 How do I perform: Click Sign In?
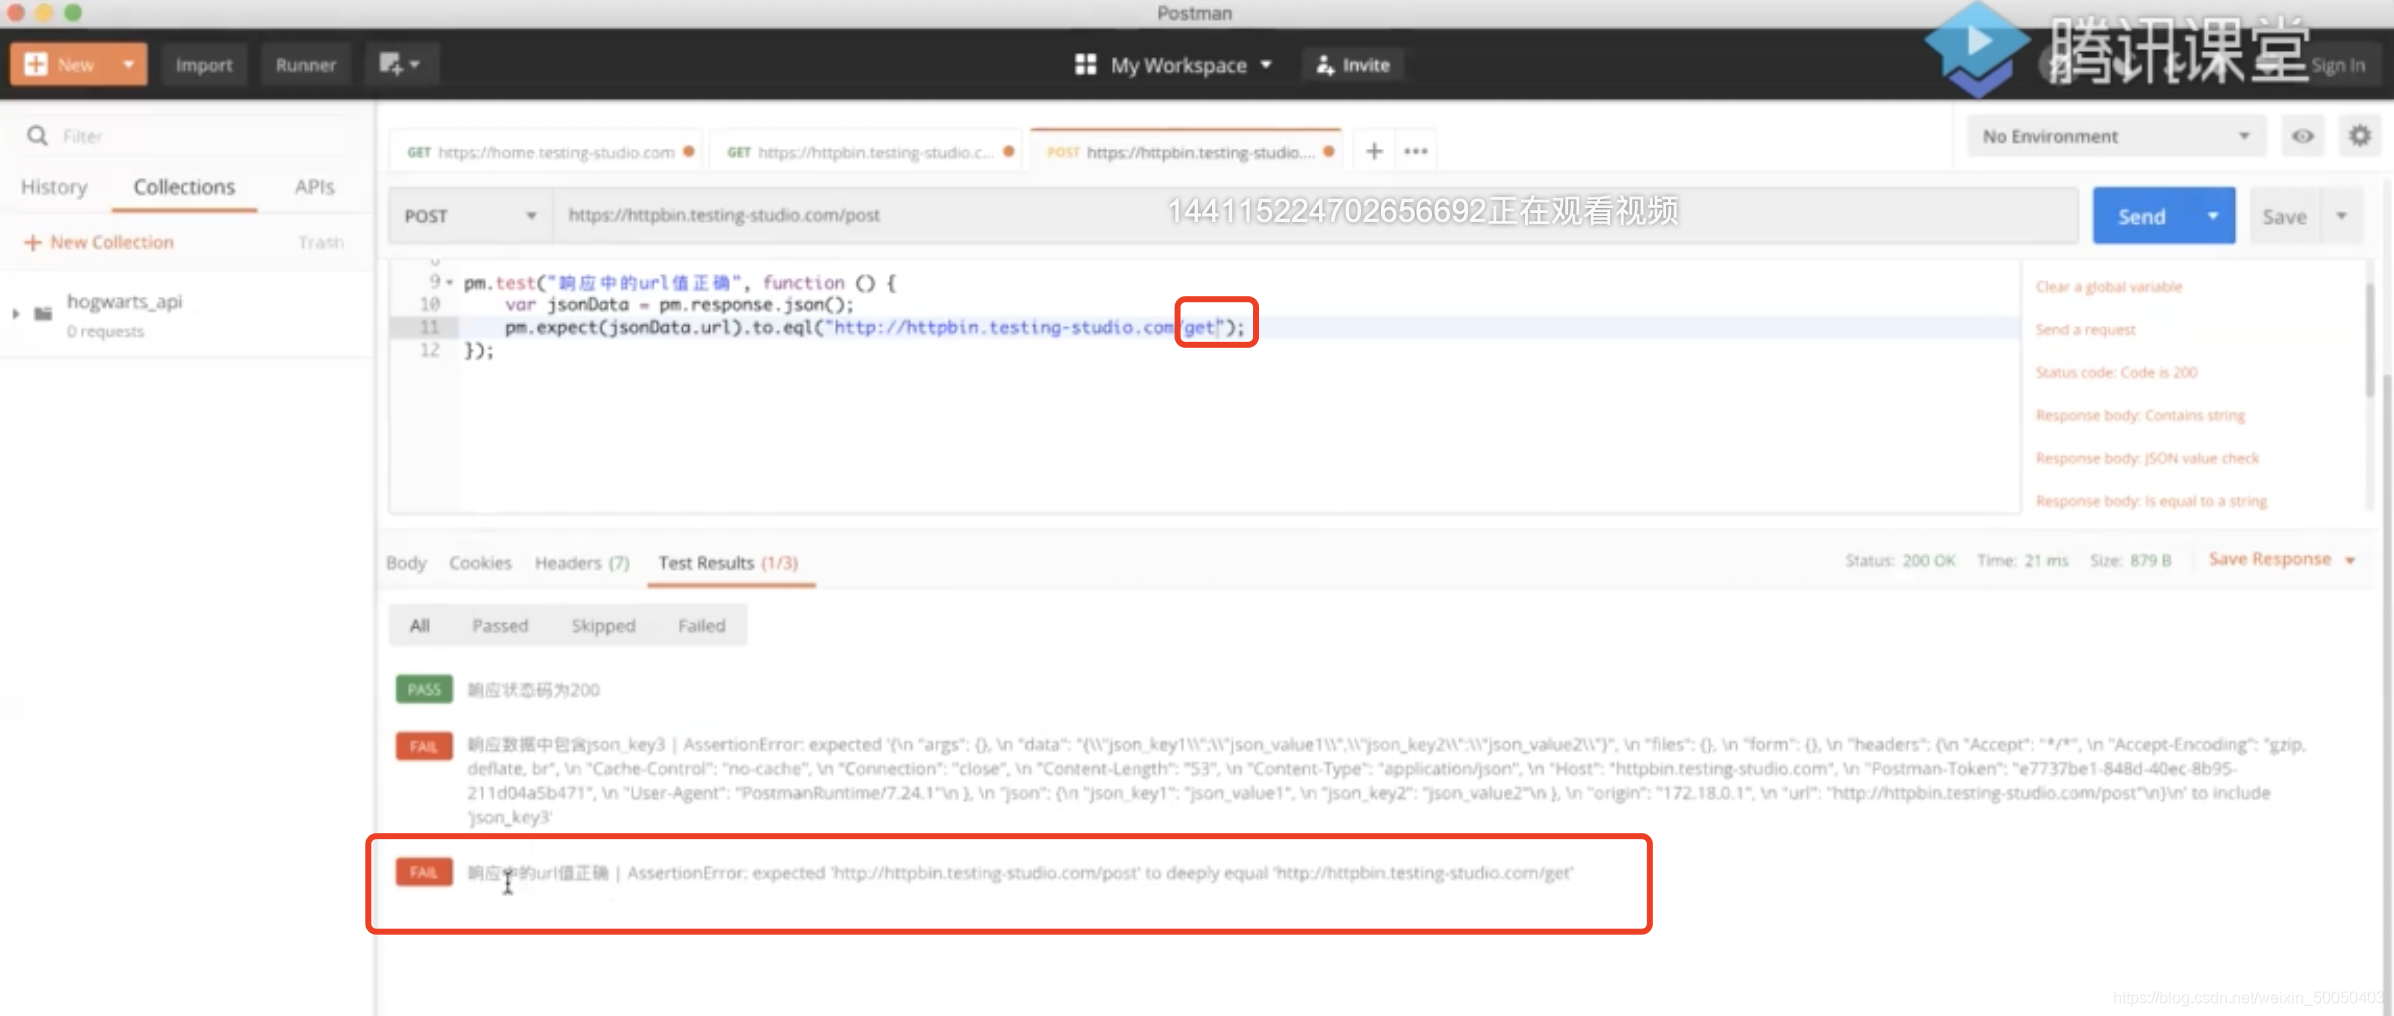[x=2338, y=66]
